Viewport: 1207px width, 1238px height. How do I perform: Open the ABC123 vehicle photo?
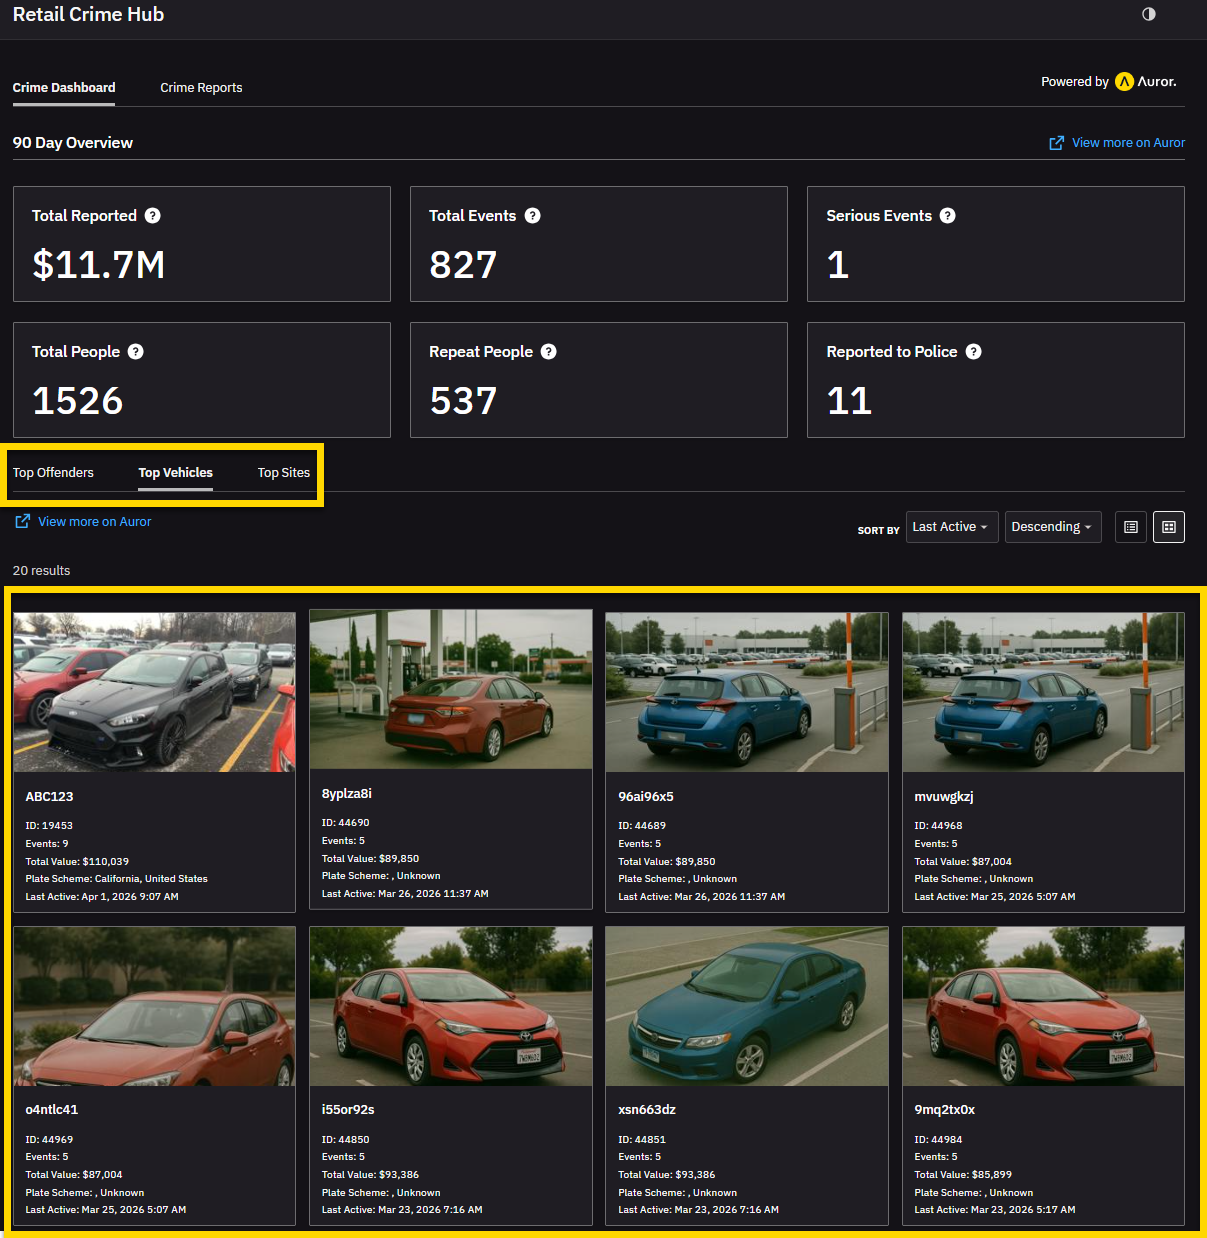tap(154, 692)
